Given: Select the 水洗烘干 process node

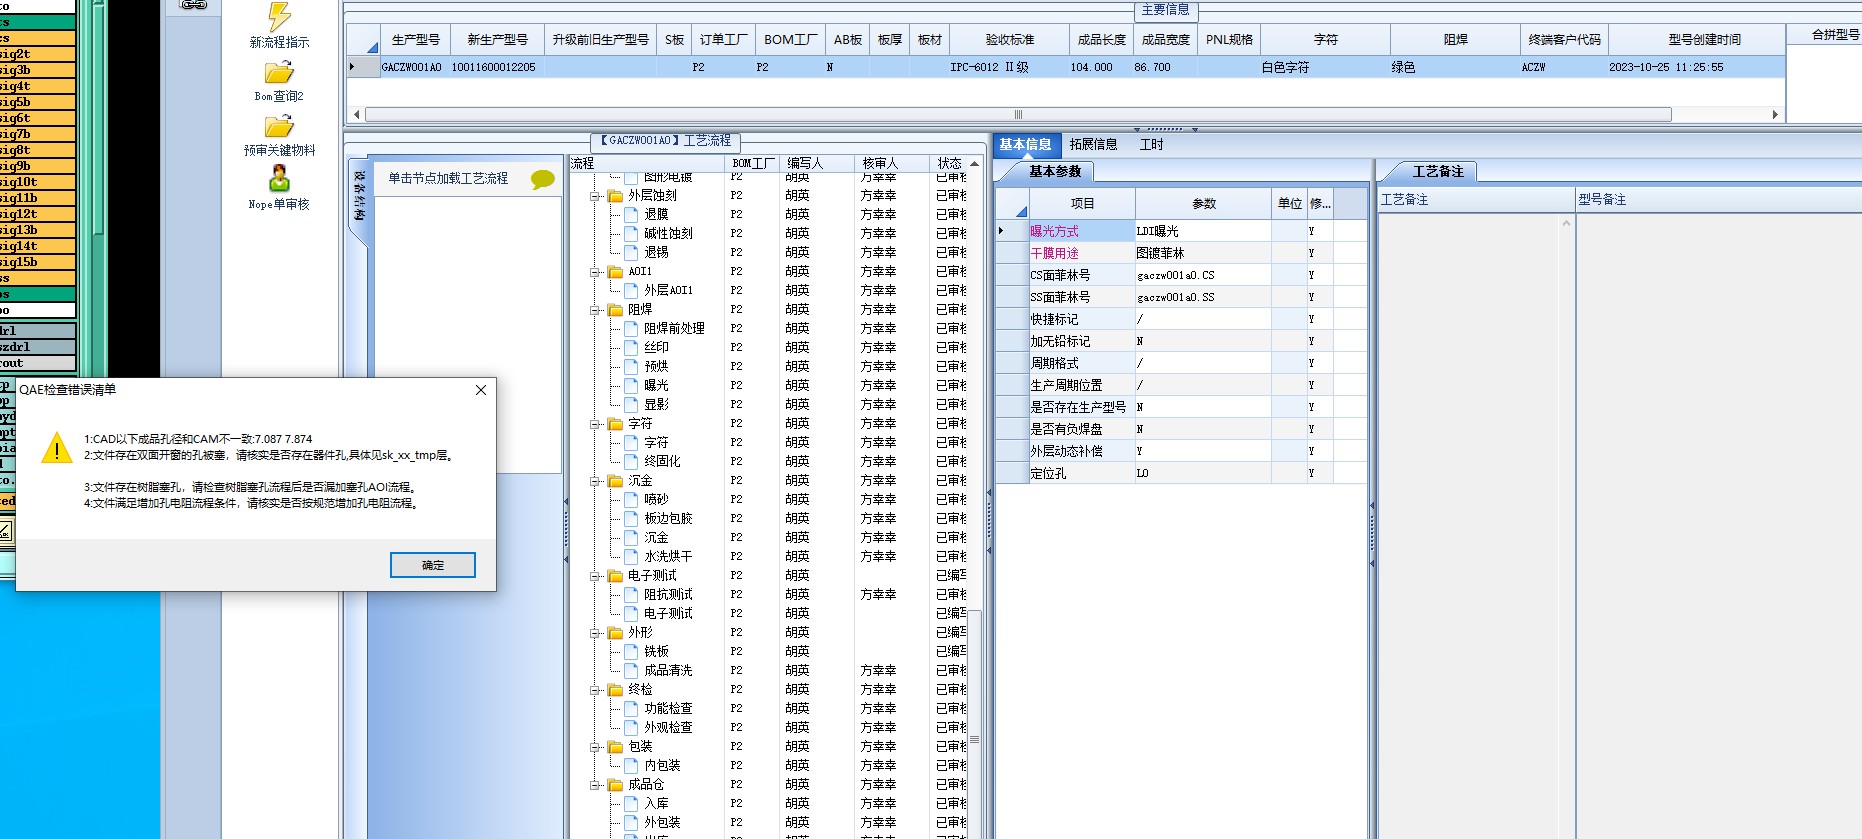Looking at the screenshot, I should pyautogui.click(x=668, y=556).
